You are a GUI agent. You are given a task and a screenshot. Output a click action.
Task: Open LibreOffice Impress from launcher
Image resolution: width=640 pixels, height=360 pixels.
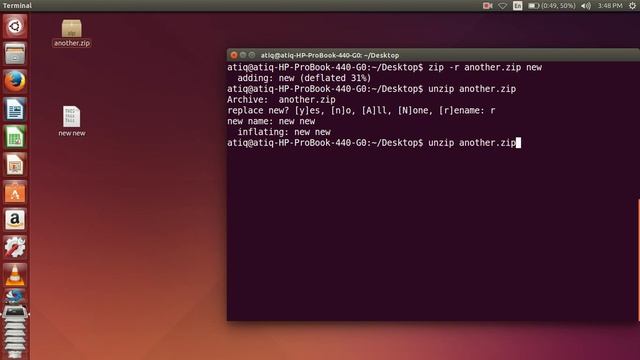coord(15,164)
